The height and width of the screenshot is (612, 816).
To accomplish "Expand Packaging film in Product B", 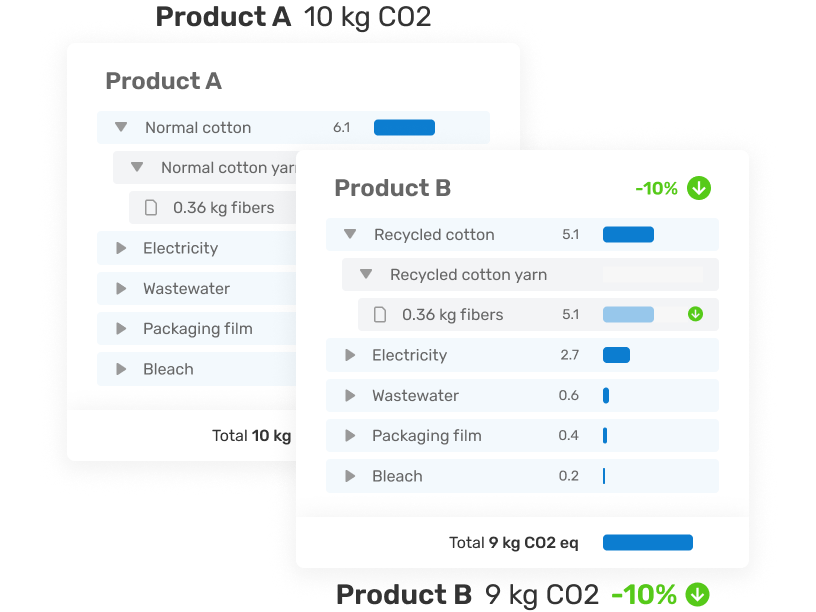I will (350, 435).
